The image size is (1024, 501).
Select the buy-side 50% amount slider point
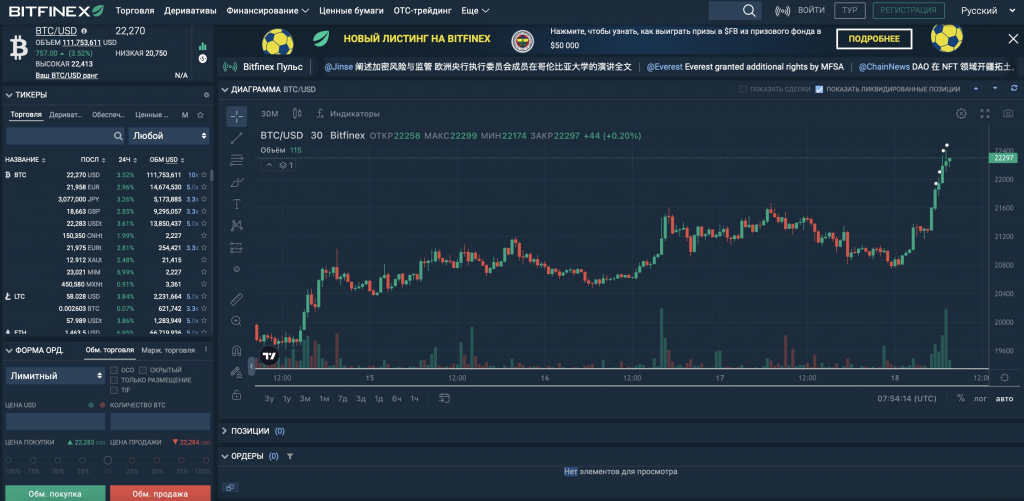pos(58,461)
